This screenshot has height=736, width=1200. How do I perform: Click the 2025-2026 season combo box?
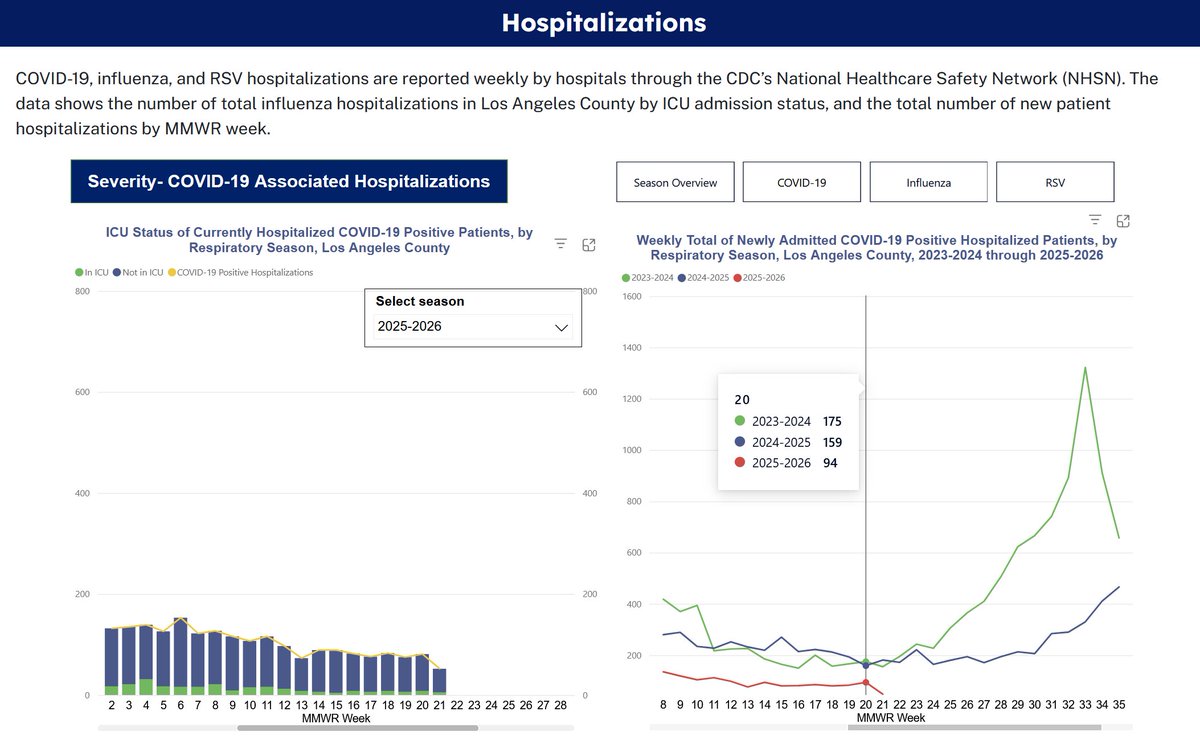[x=474, y=326]
